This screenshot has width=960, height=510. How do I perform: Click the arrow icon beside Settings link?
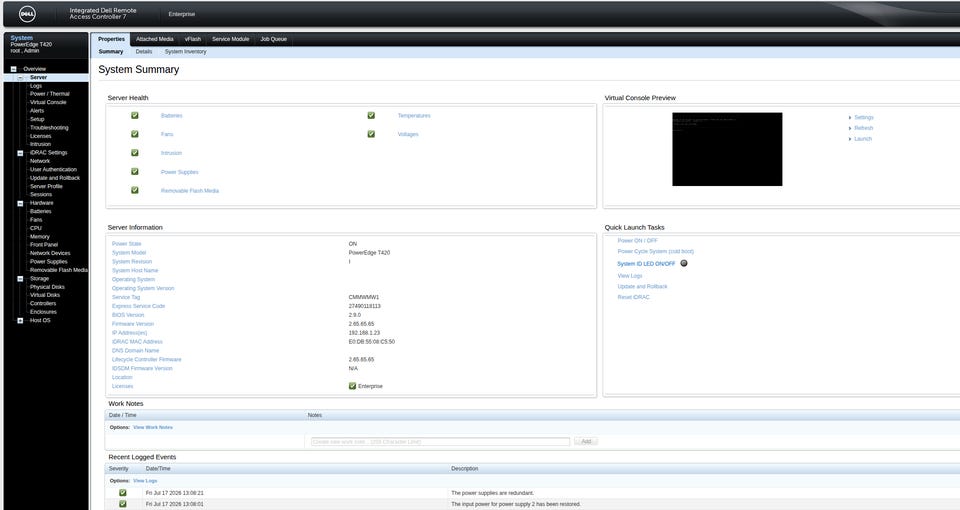pyautogui.click(x=850, y=118)
